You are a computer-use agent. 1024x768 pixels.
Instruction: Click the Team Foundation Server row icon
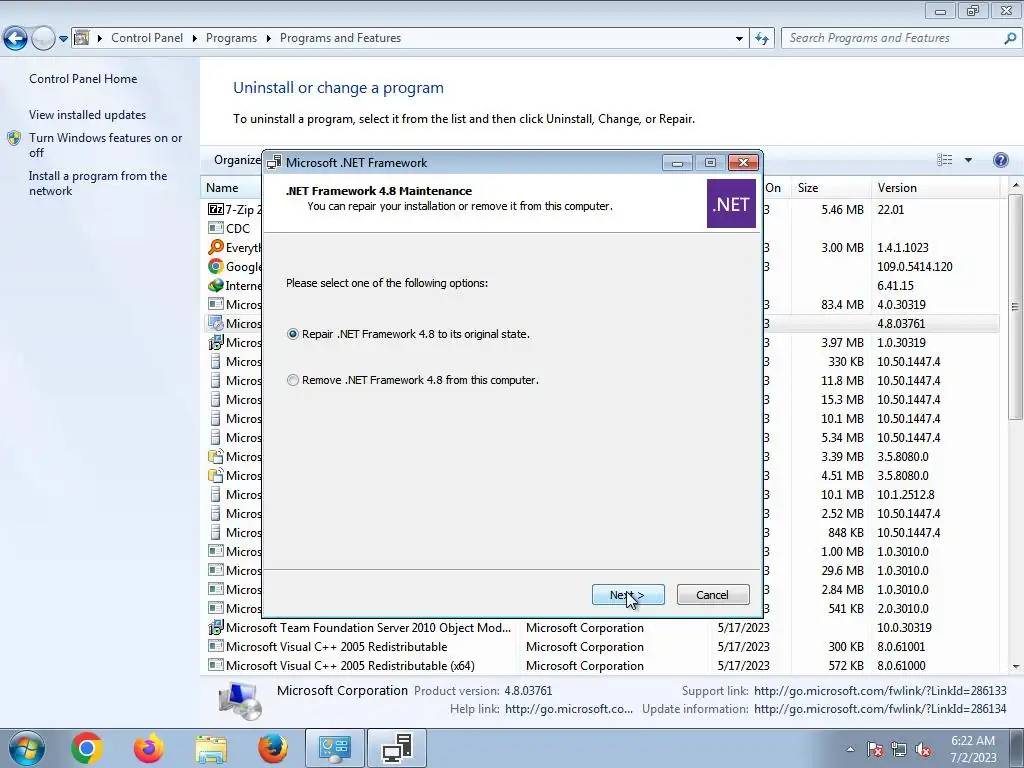[216, 628]
